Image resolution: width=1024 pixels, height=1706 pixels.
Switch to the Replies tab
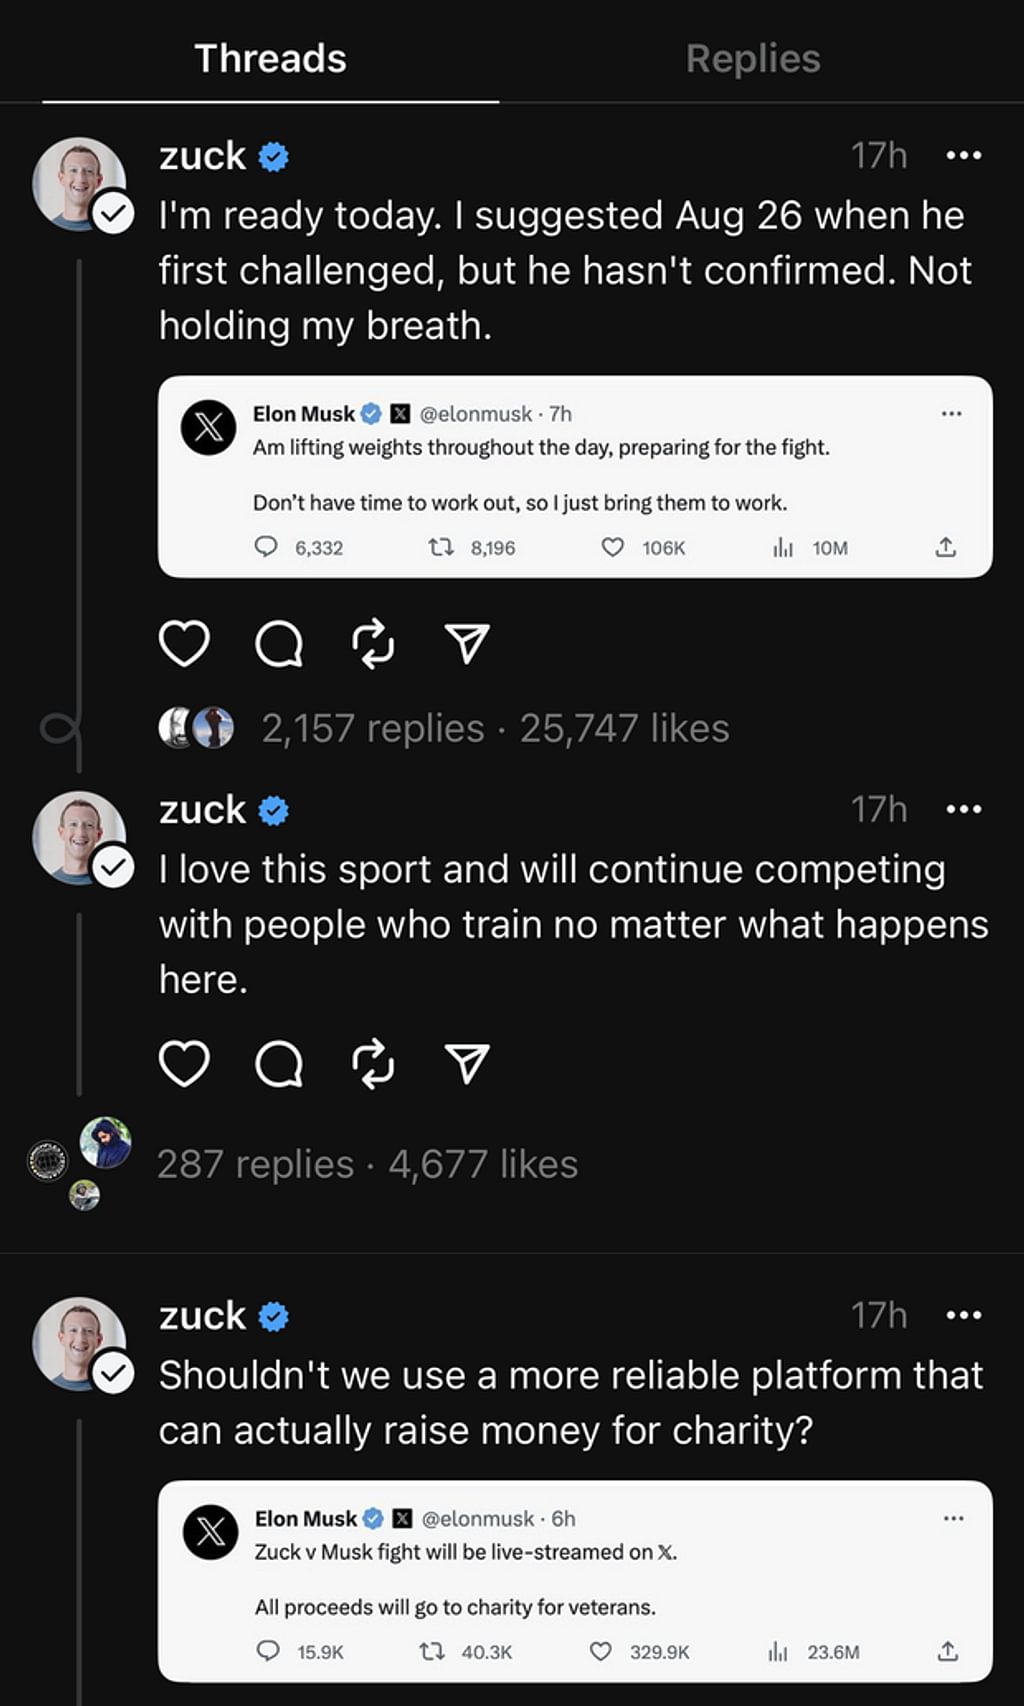[753, 58]
